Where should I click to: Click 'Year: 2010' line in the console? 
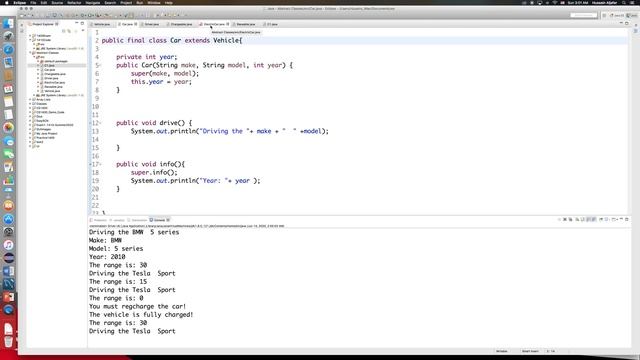pos(107,257)
